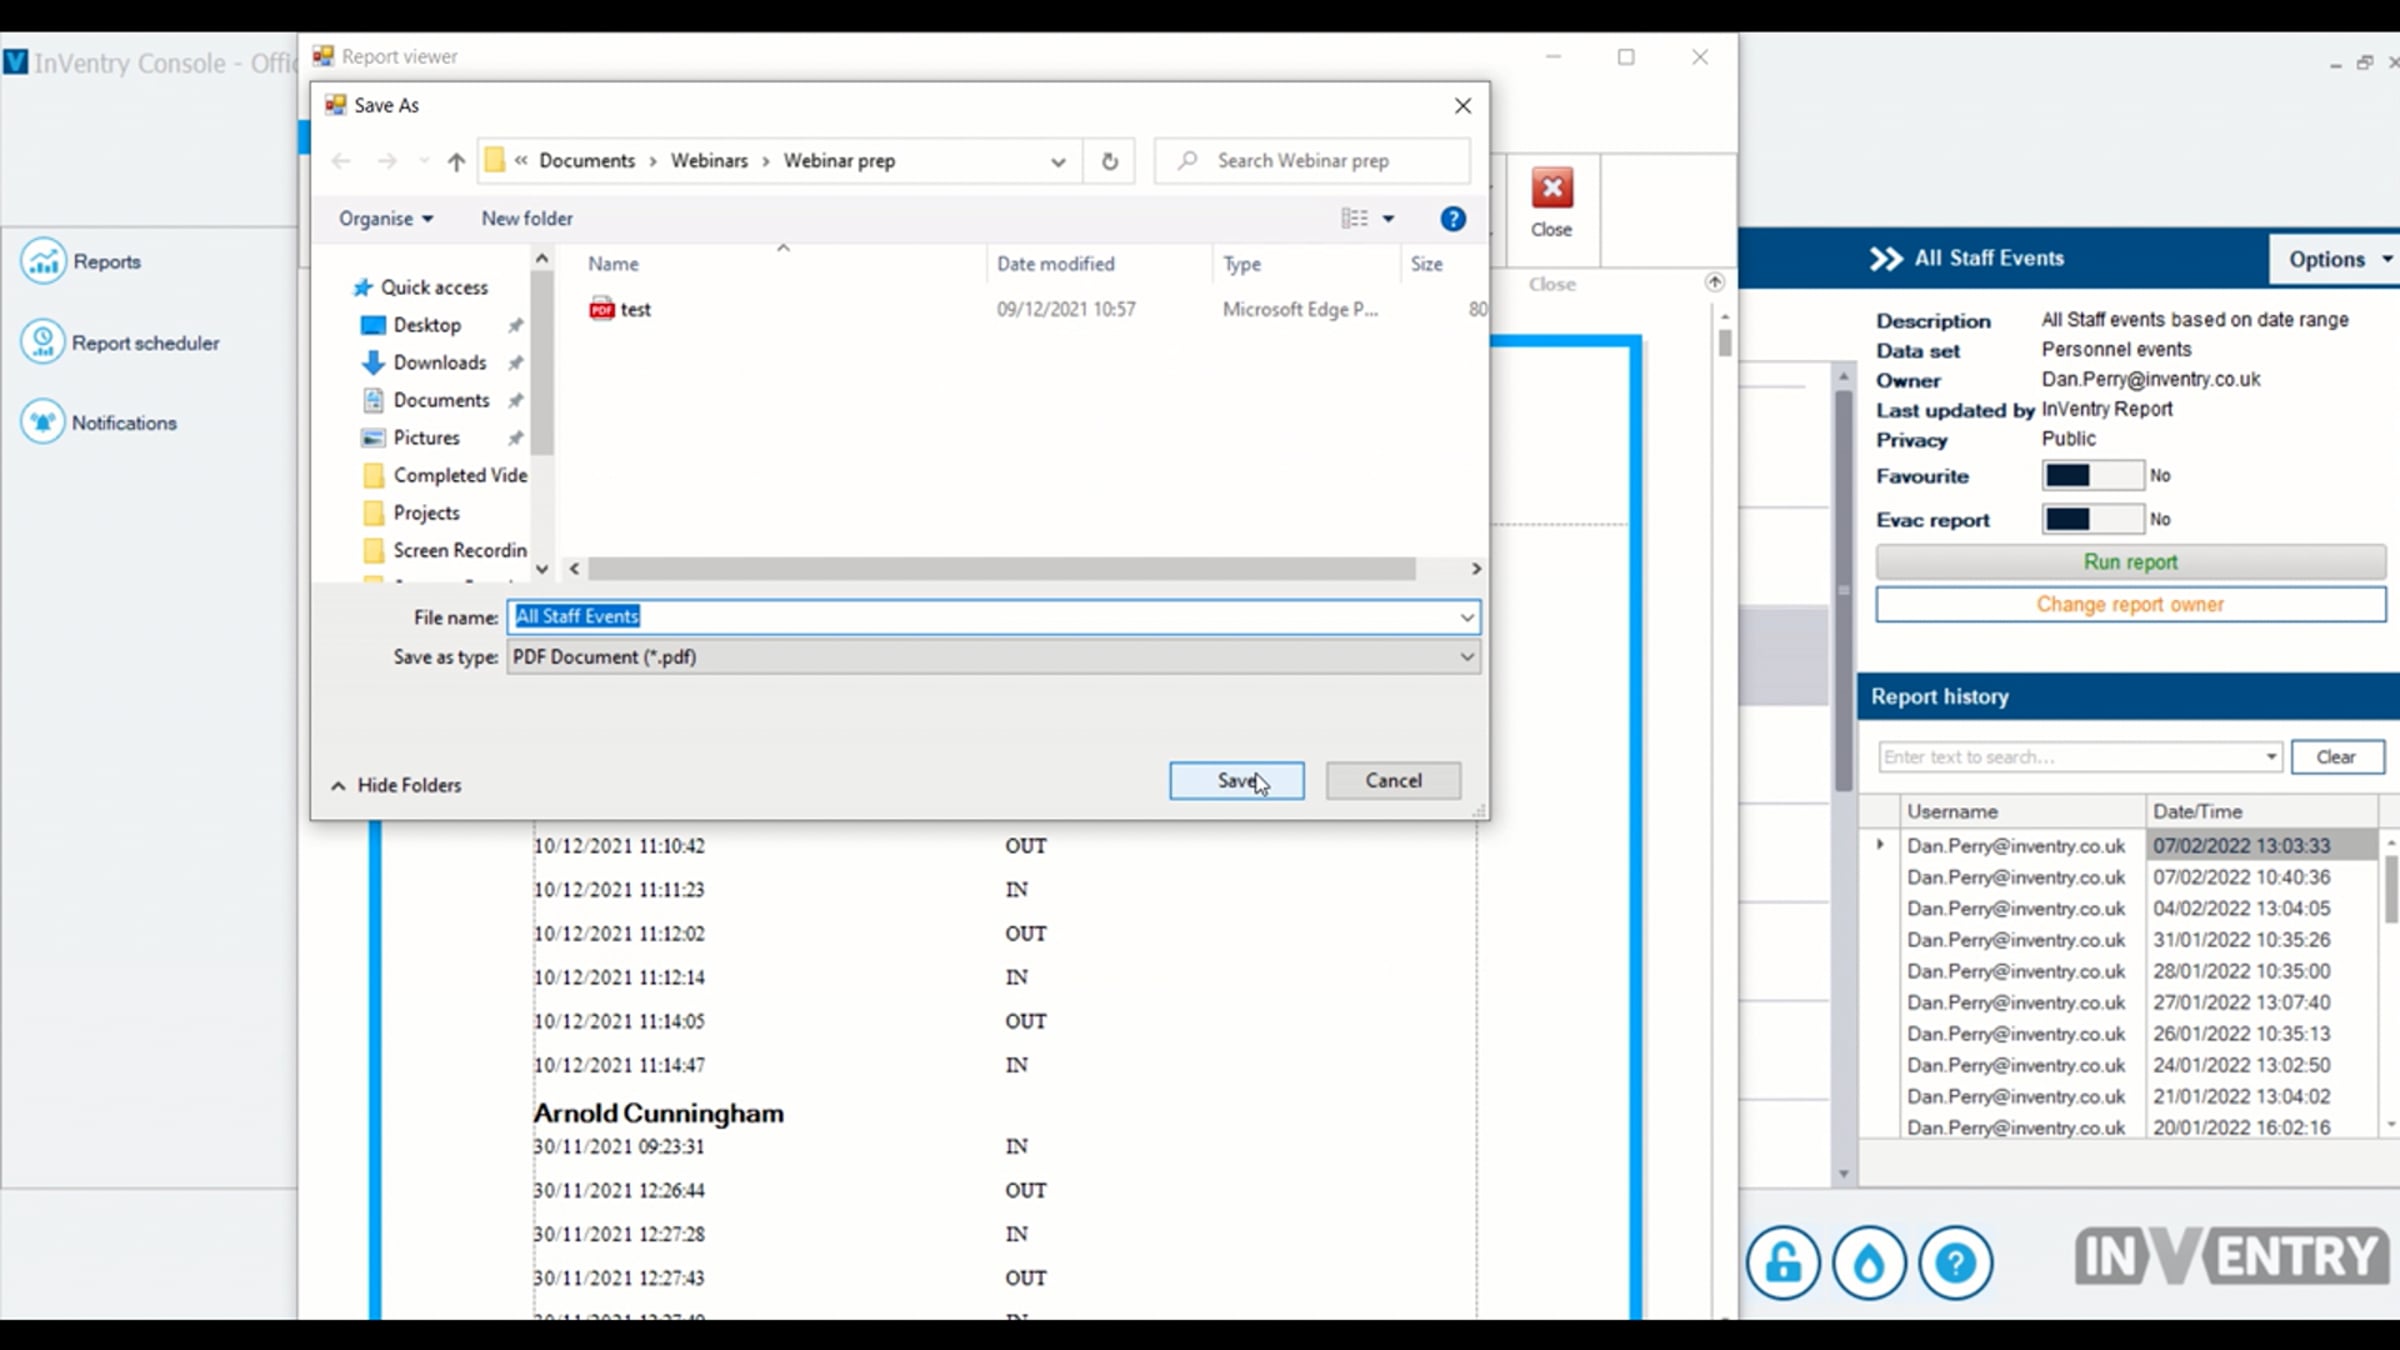This screenshot has height=1350, width=2400.
Task: Sort report history by Username column
Action: pyautogui.click(x=2022, y=811)
